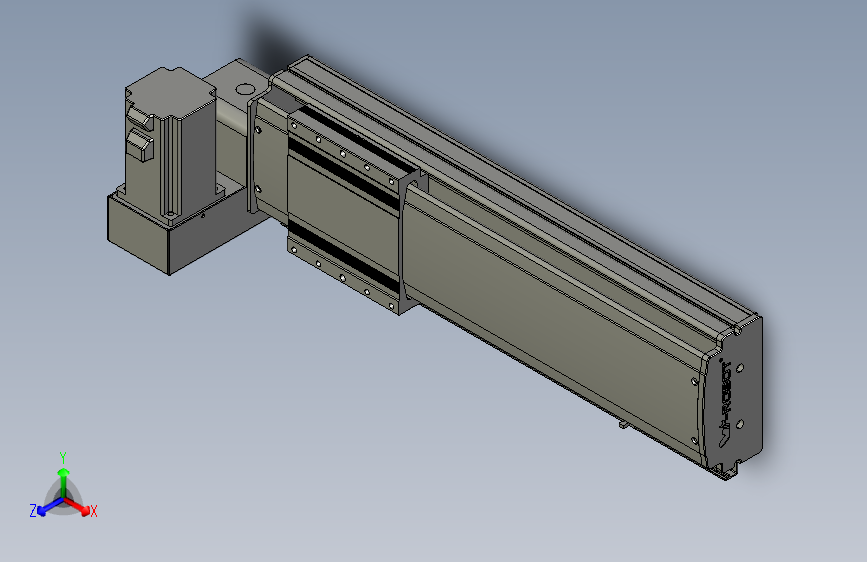The height and width of the screenshot is (562, 867).
Task: Click the red X axis of the orientation triad
Action: point(81,508)
